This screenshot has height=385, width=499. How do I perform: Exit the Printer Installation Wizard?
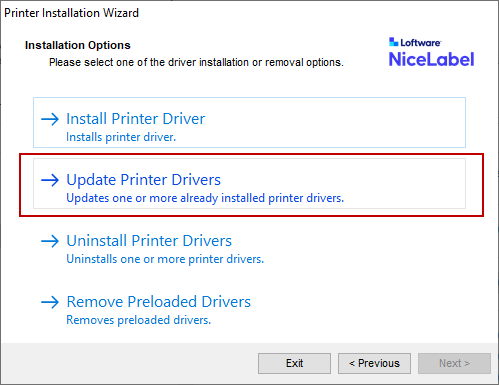[x=294, y=363]
